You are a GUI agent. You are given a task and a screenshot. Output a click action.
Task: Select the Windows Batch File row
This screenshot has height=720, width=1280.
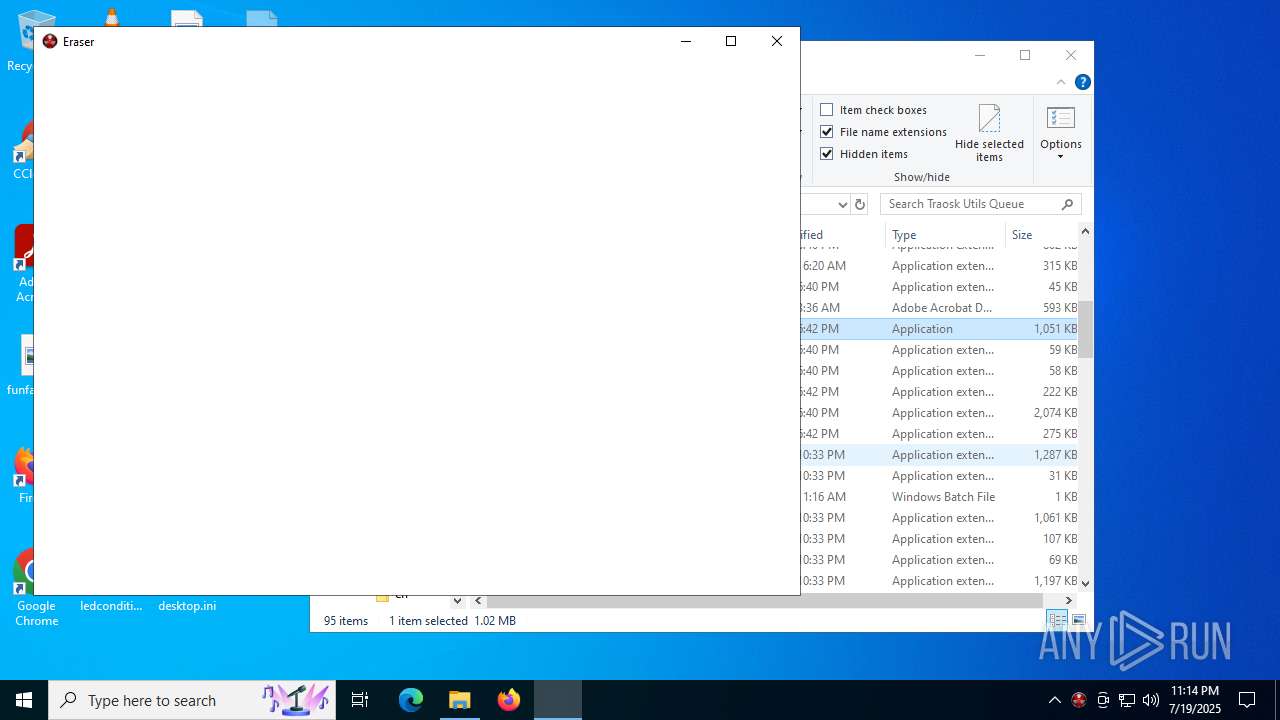click(x=939, y=497)
